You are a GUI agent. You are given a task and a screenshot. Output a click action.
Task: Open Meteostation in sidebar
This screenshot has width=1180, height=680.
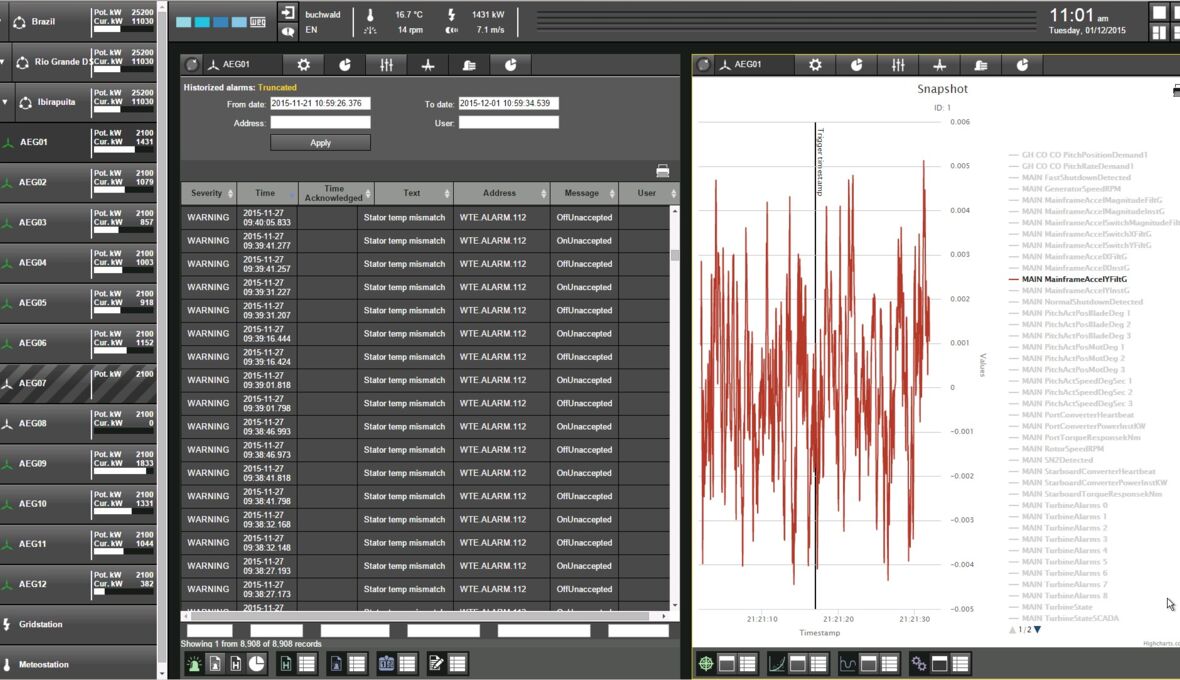tap(78, 664)
